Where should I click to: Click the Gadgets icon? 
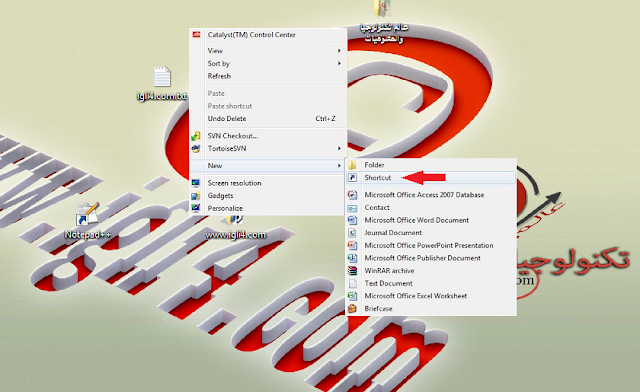(x=196, y=196)
